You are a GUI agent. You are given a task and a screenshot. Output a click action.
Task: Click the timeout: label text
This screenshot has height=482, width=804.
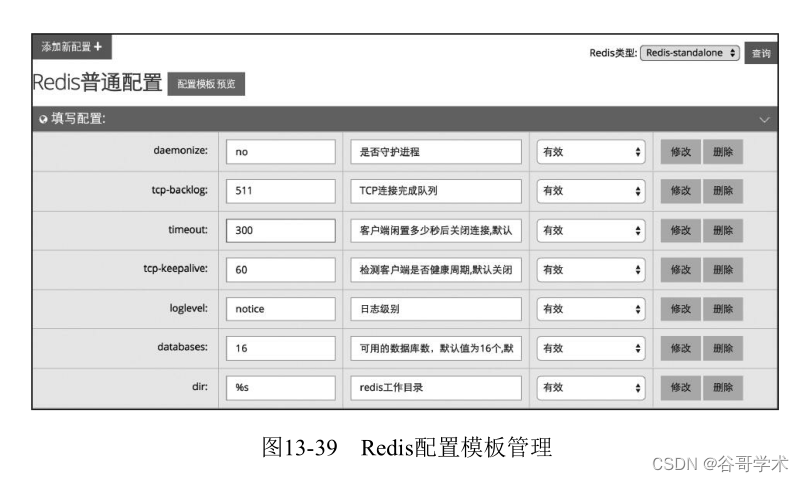coord(188,229)
